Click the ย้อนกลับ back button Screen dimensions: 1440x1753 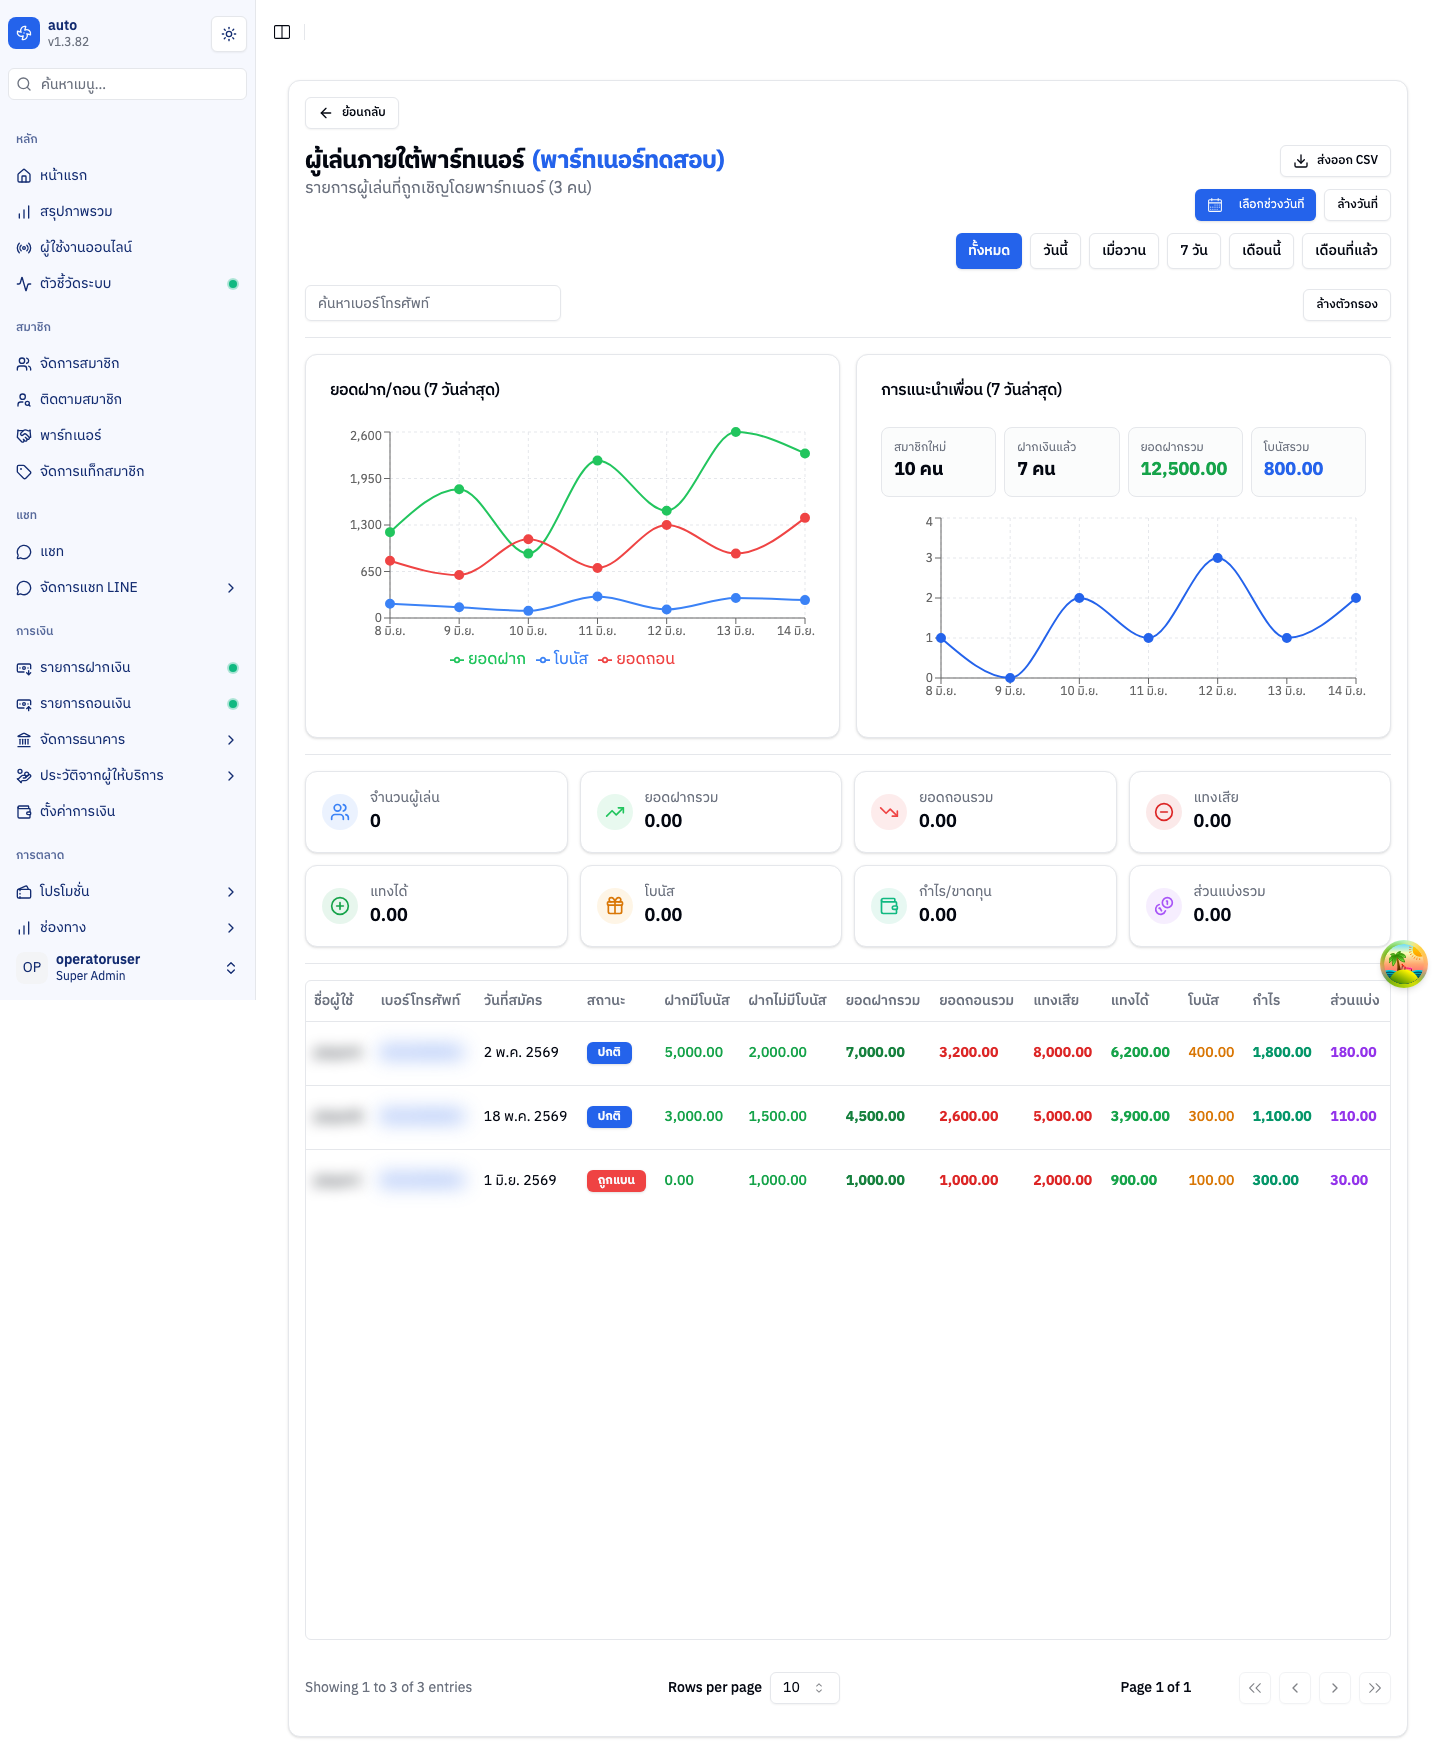pyautogui.click(x=352, y=113)
